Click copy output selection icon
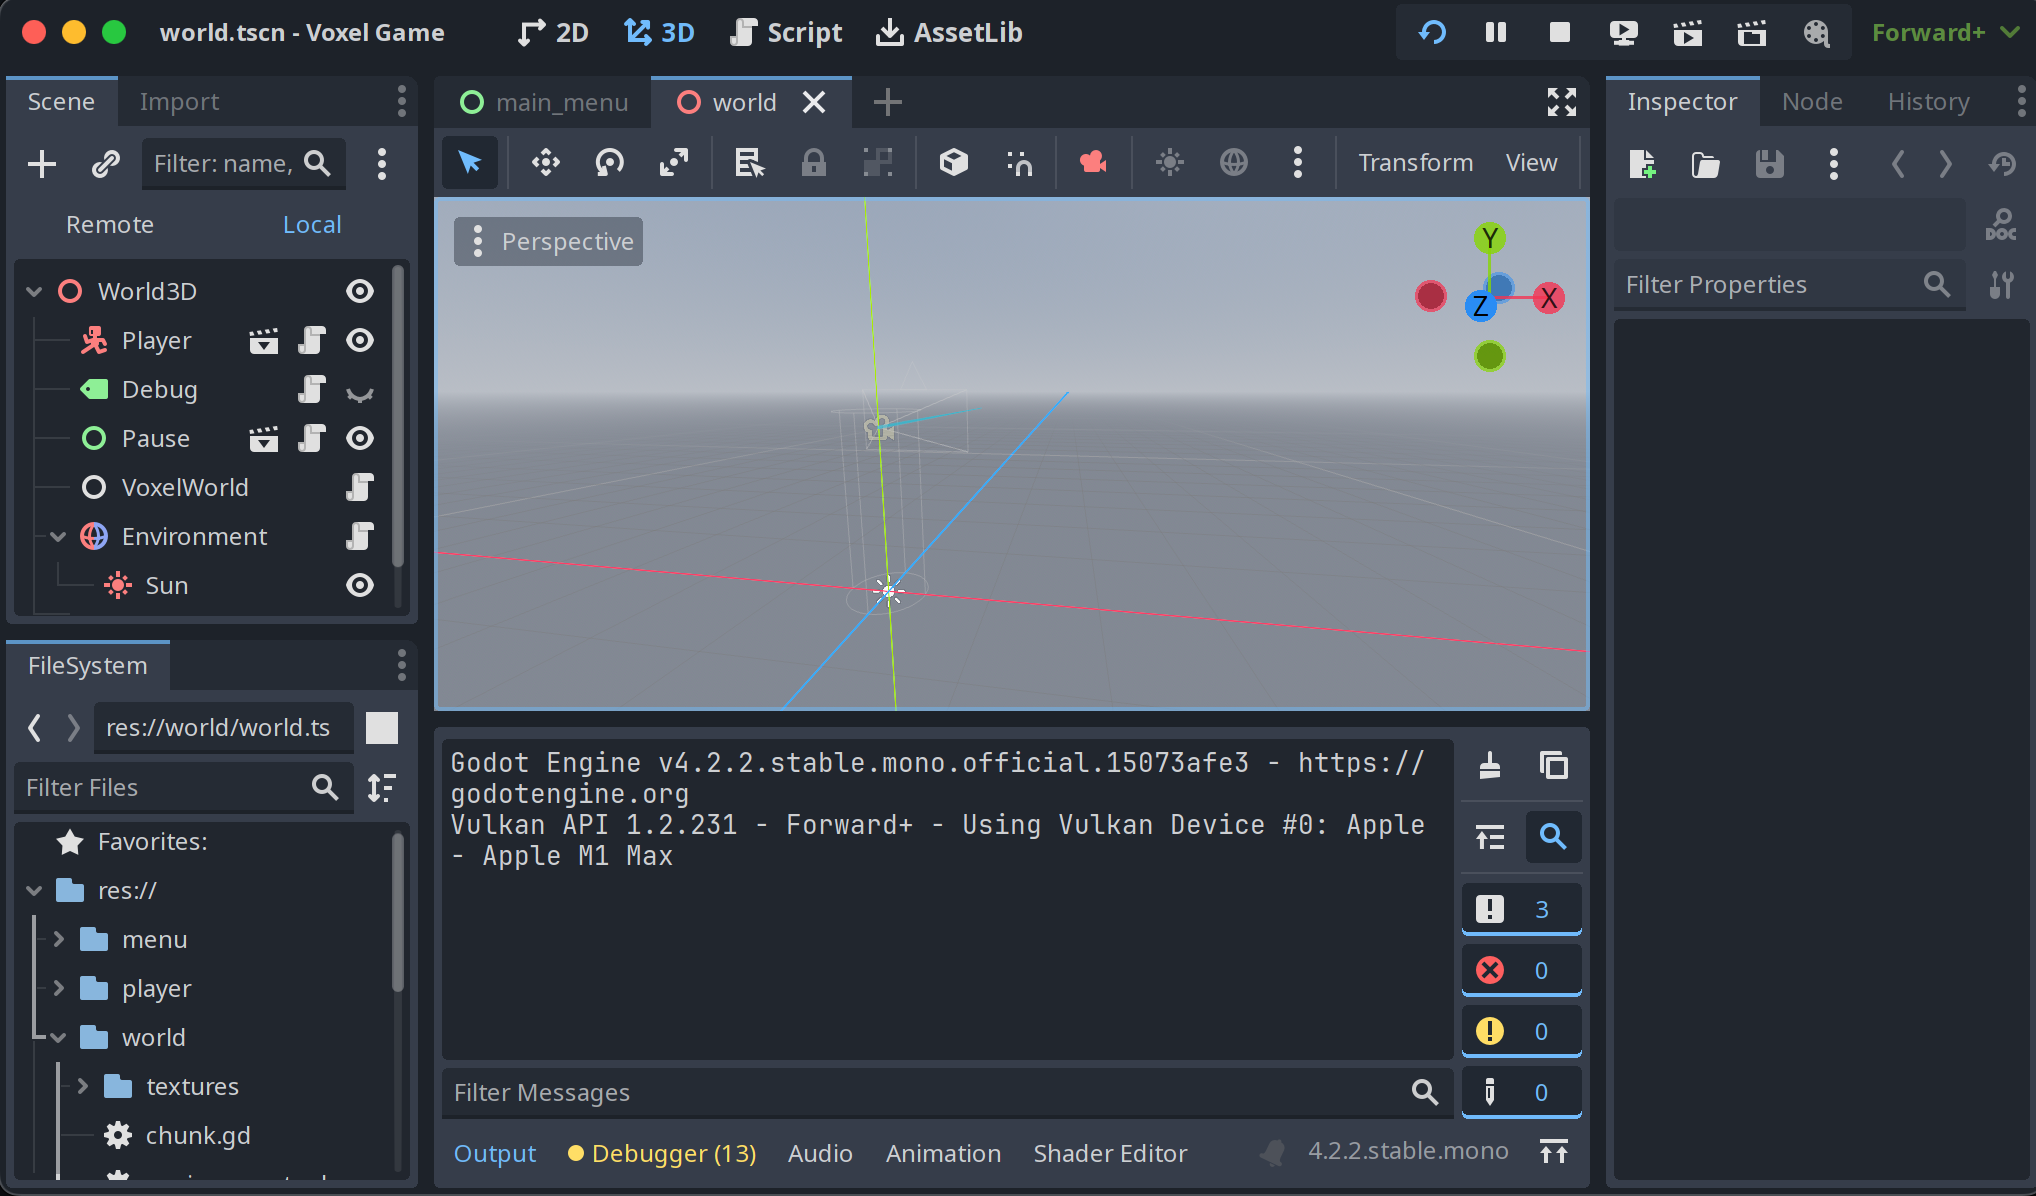Screen dimensions: 2036x1196 tap(1553, 766)
